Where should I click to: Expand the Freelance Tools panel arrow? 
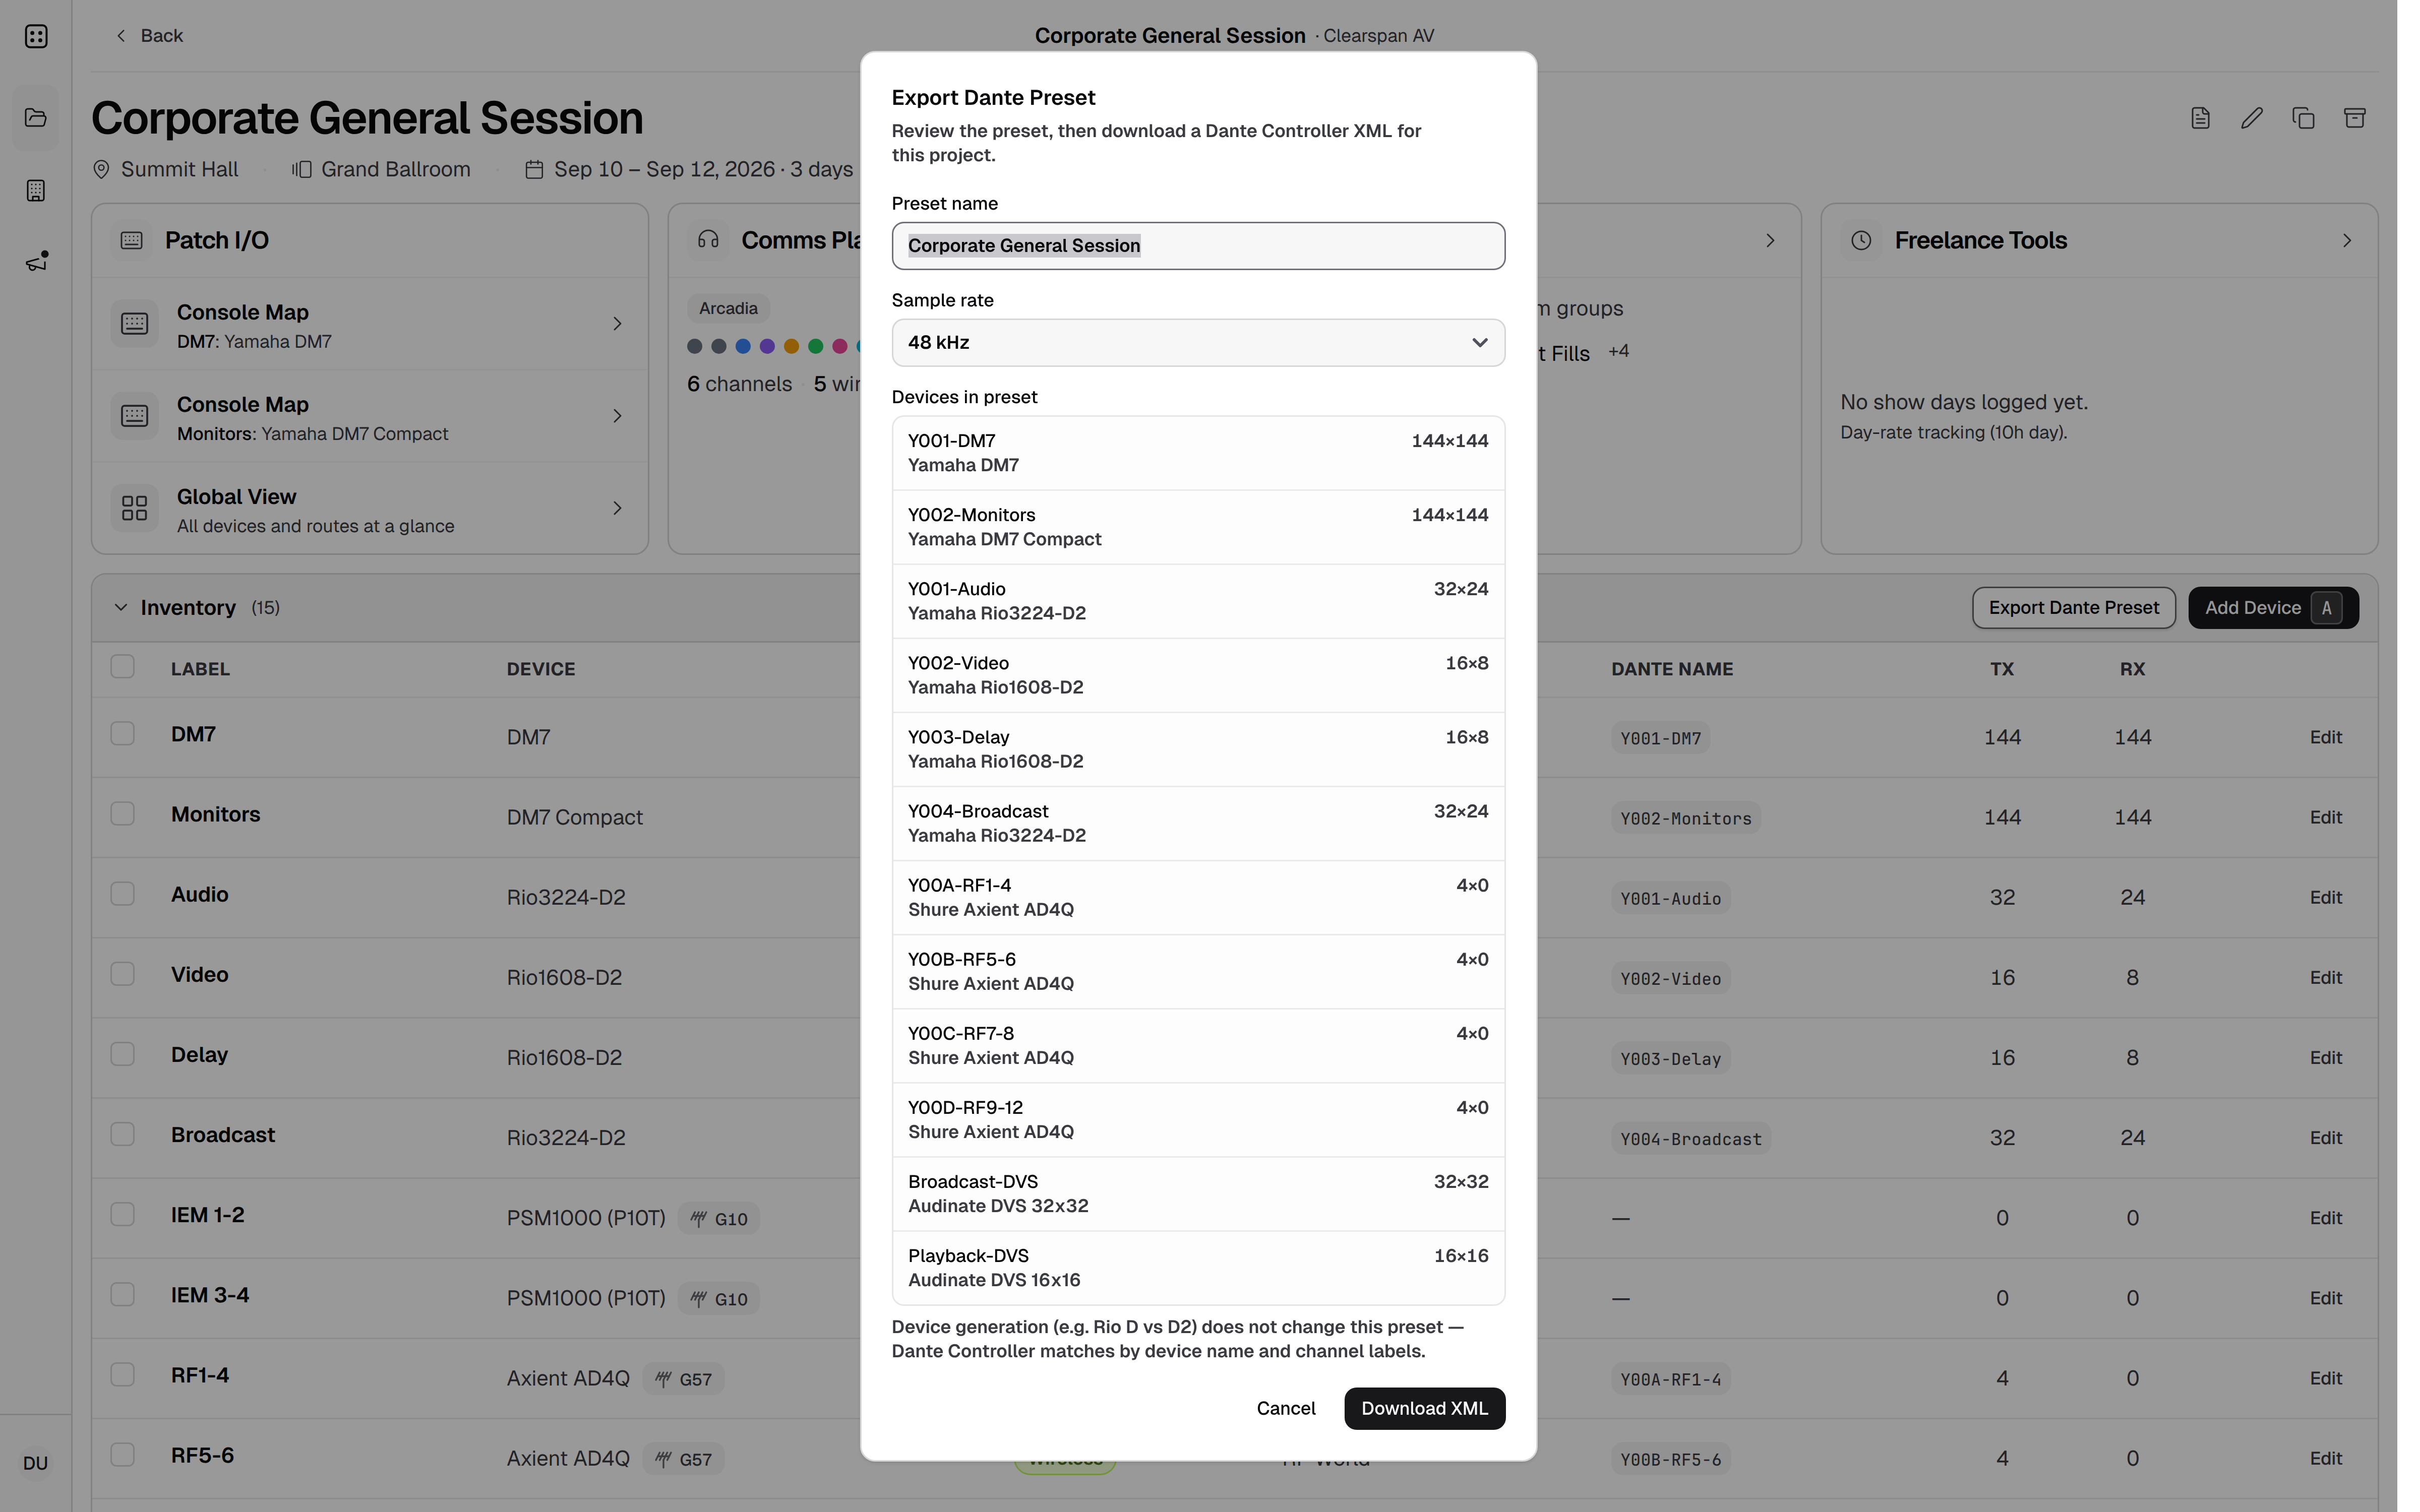coord(2346,241)
